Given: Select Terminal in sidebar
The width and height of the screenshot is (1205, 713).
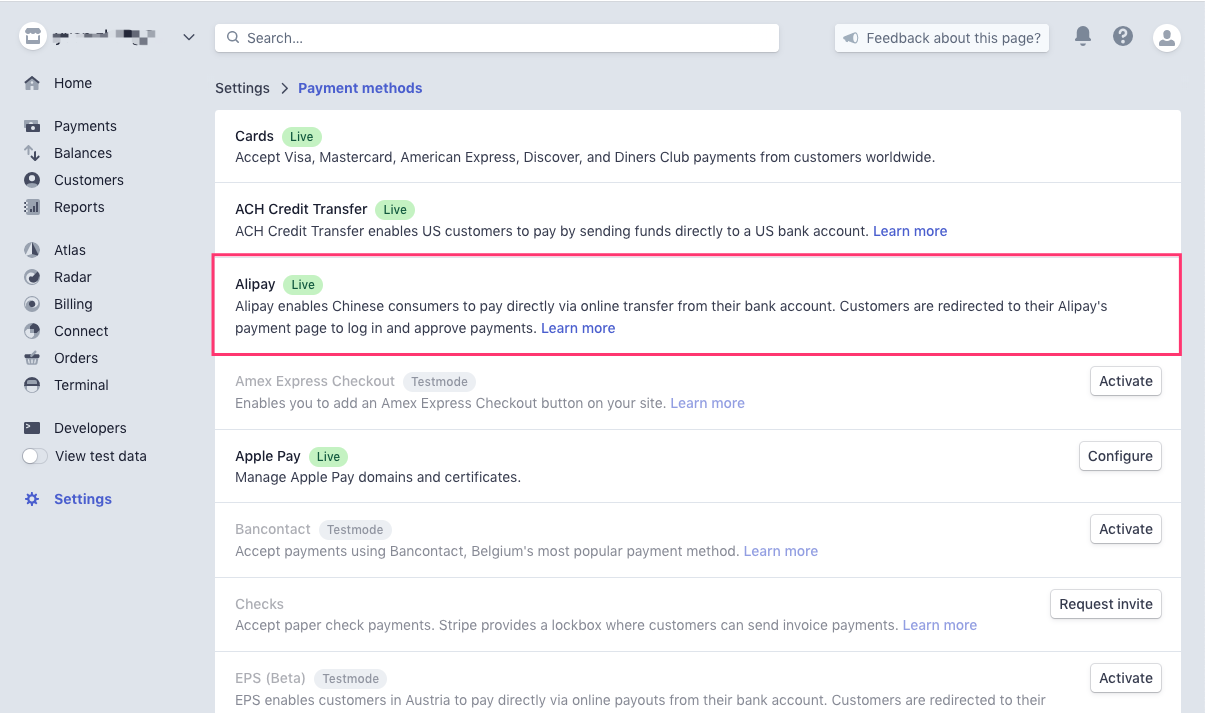Looking at the screenshot, I should (x=81, y=385).
